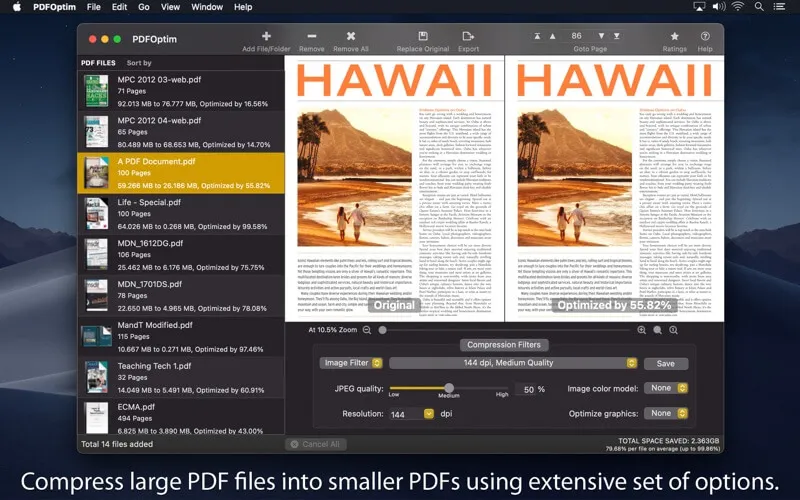Open the 144 dpi, Medium Quality preset dropdown
800x500 pixels.
pos(513,363)
